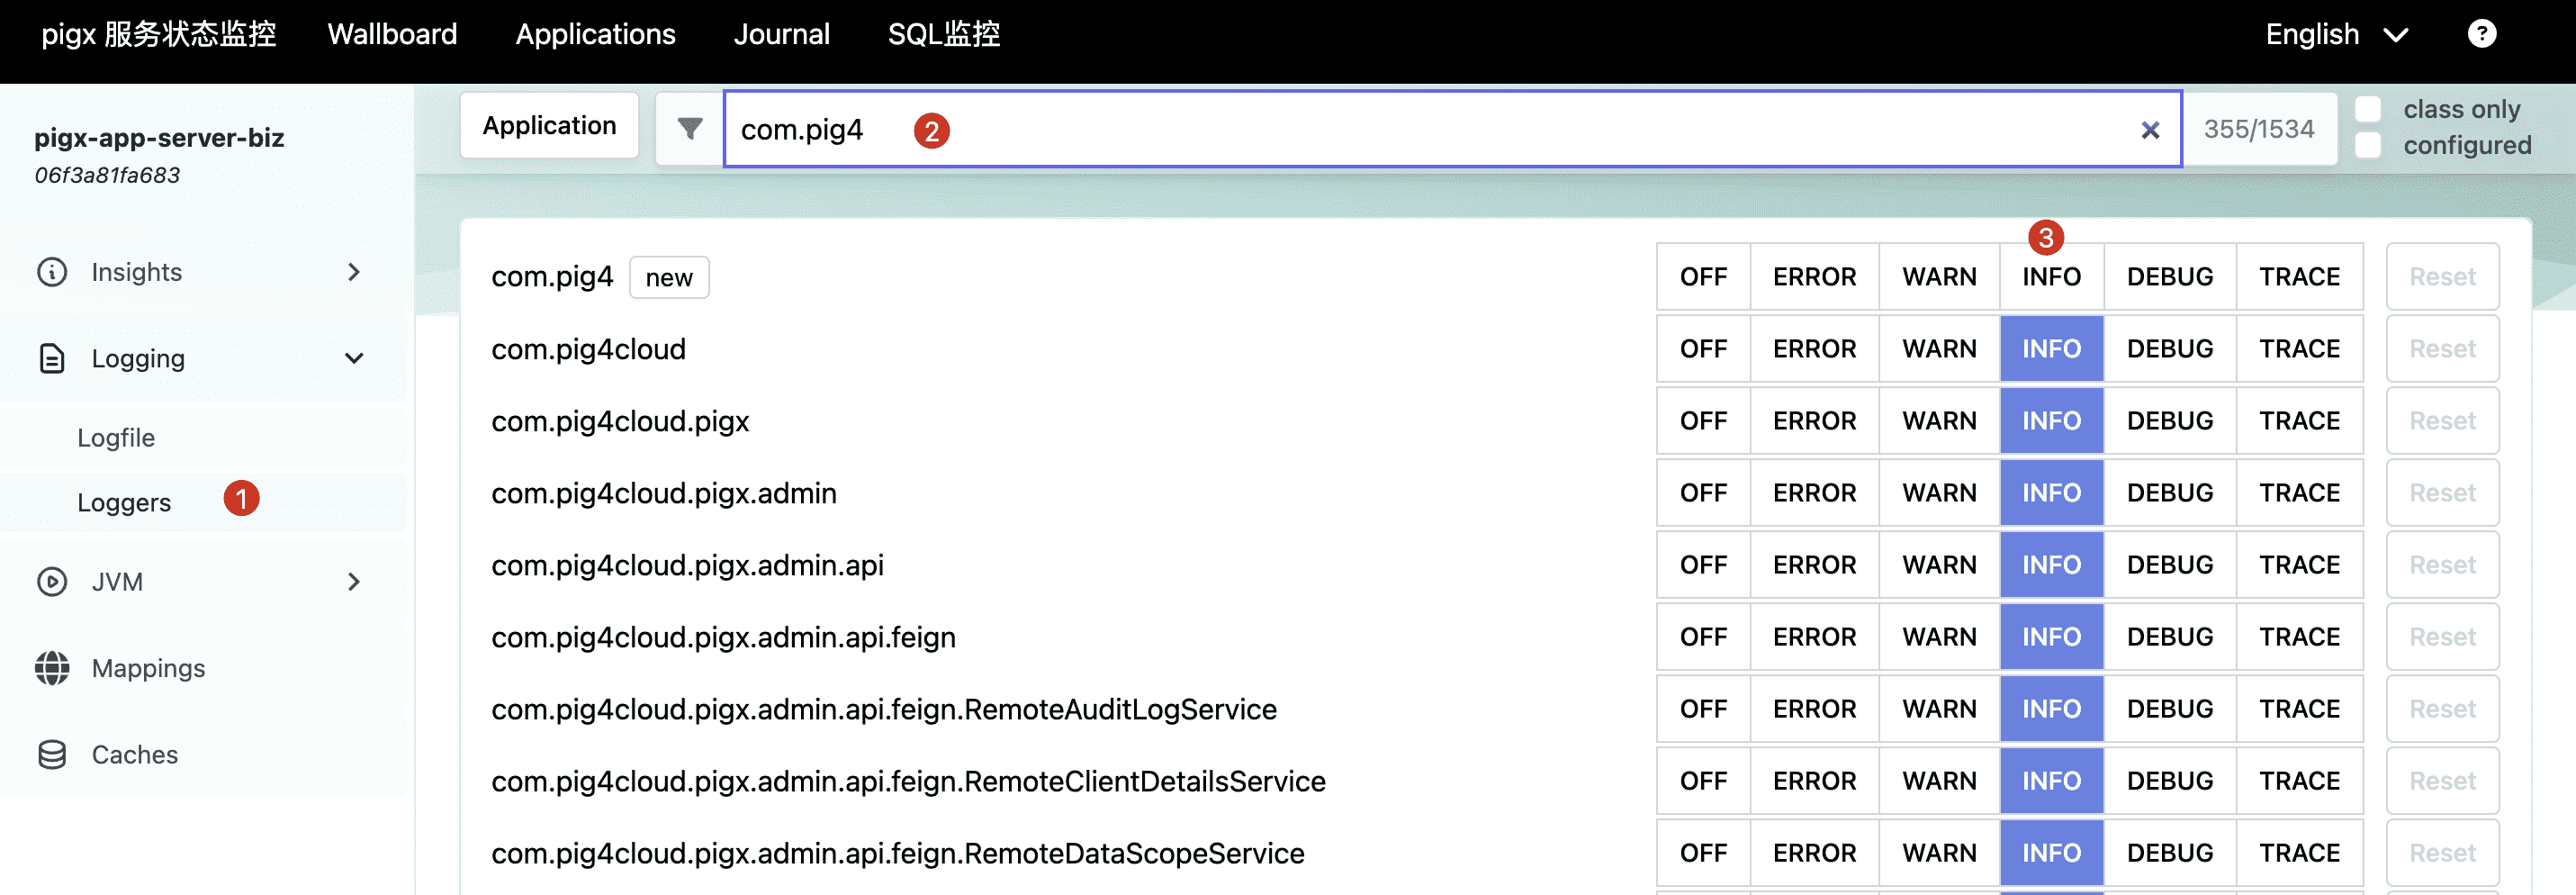This screenshot has width=2576, height=895.
Task: Expand the Insights sidebar section
Action: pyautogui.click(x=353, y=272)
